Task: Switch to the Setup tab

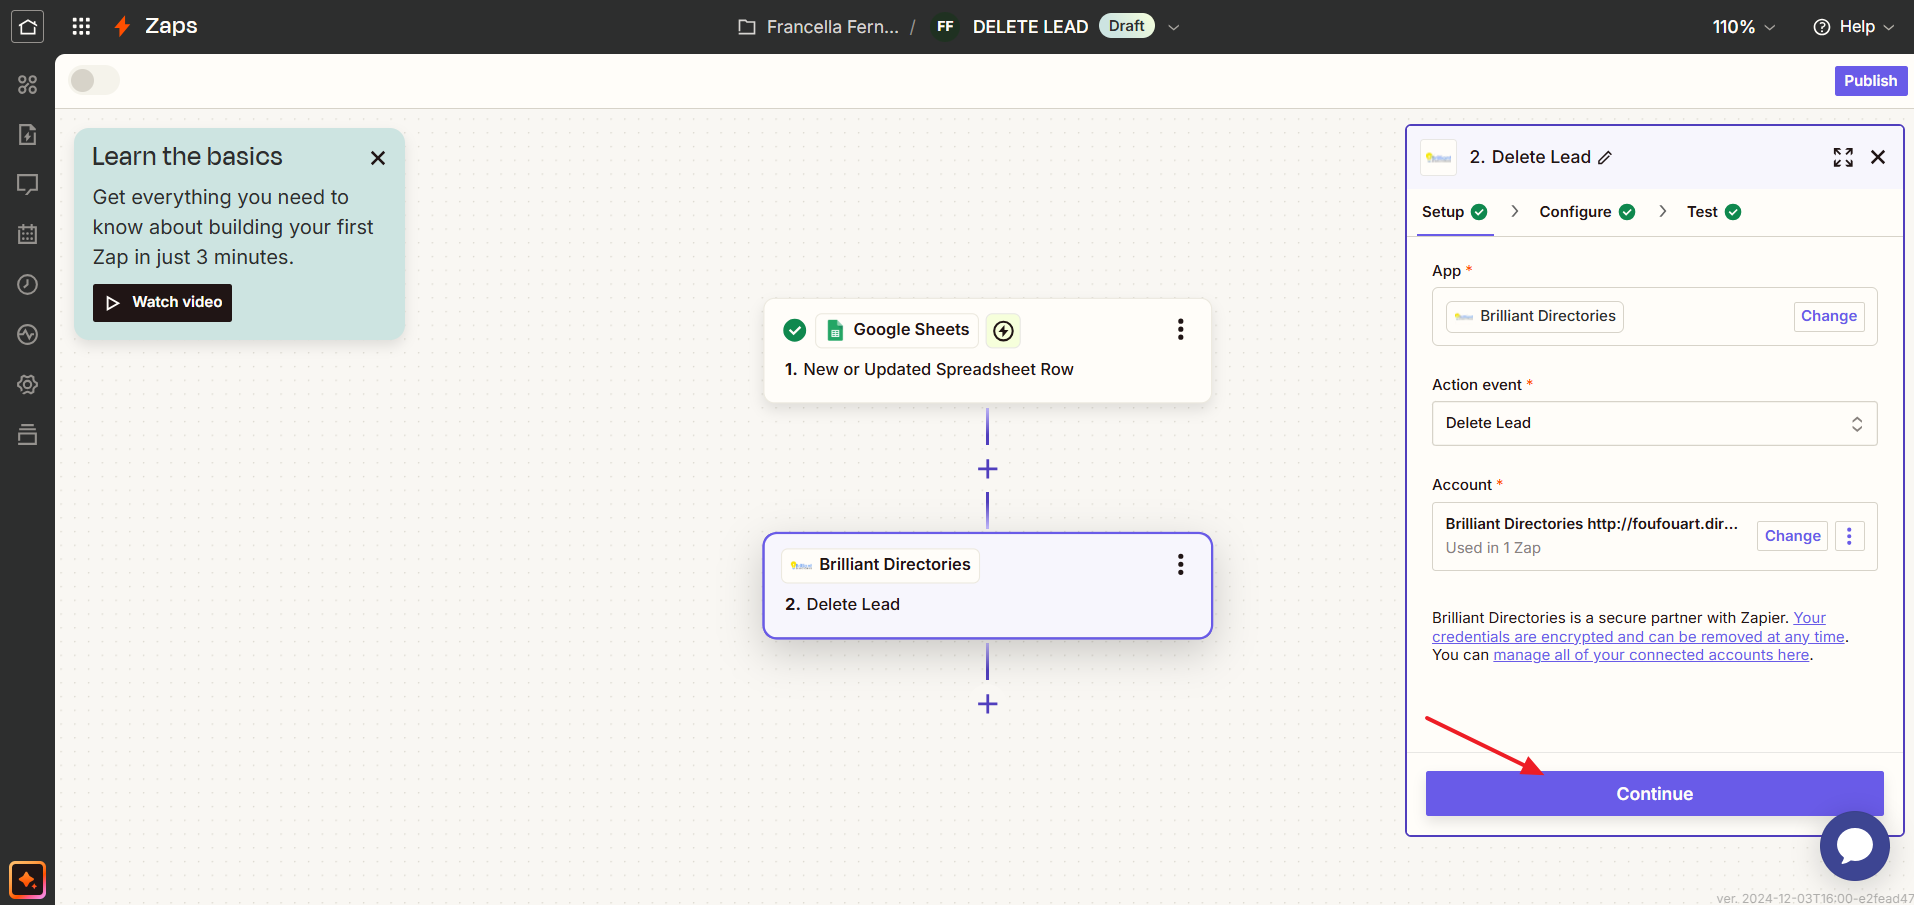Action: coord(1454,212)
